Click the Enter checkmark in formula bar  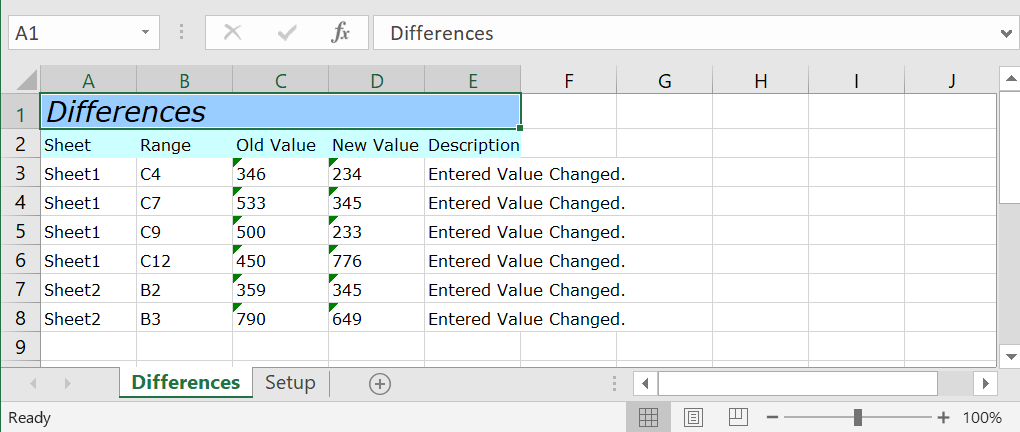288,33
